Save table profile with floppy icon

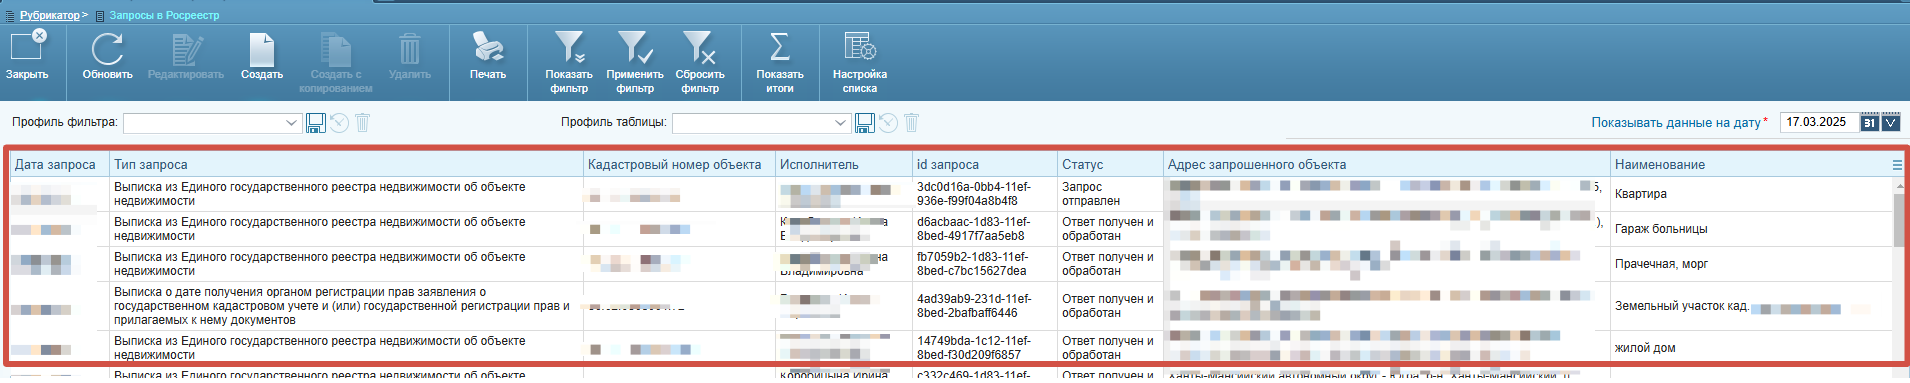[865, 123]
